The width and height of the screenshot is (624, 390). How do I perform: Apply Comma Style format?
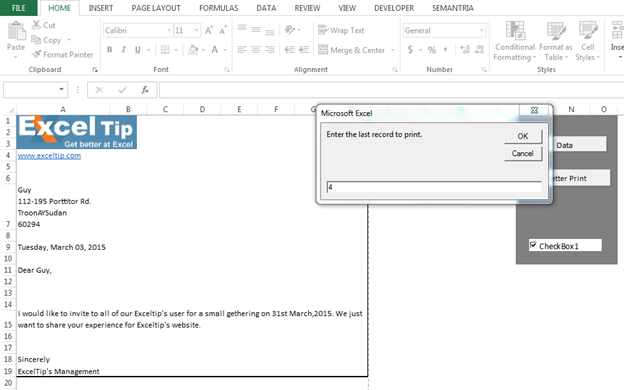pyautogui.click(x=445, y=50)
